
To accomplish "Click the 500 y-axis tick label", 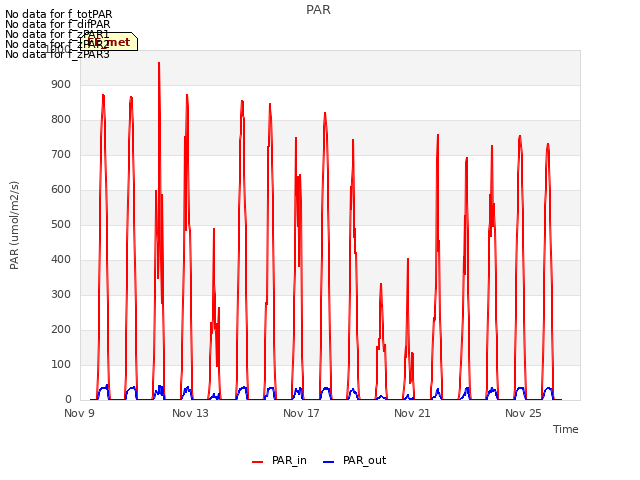I will pos(61,224).
